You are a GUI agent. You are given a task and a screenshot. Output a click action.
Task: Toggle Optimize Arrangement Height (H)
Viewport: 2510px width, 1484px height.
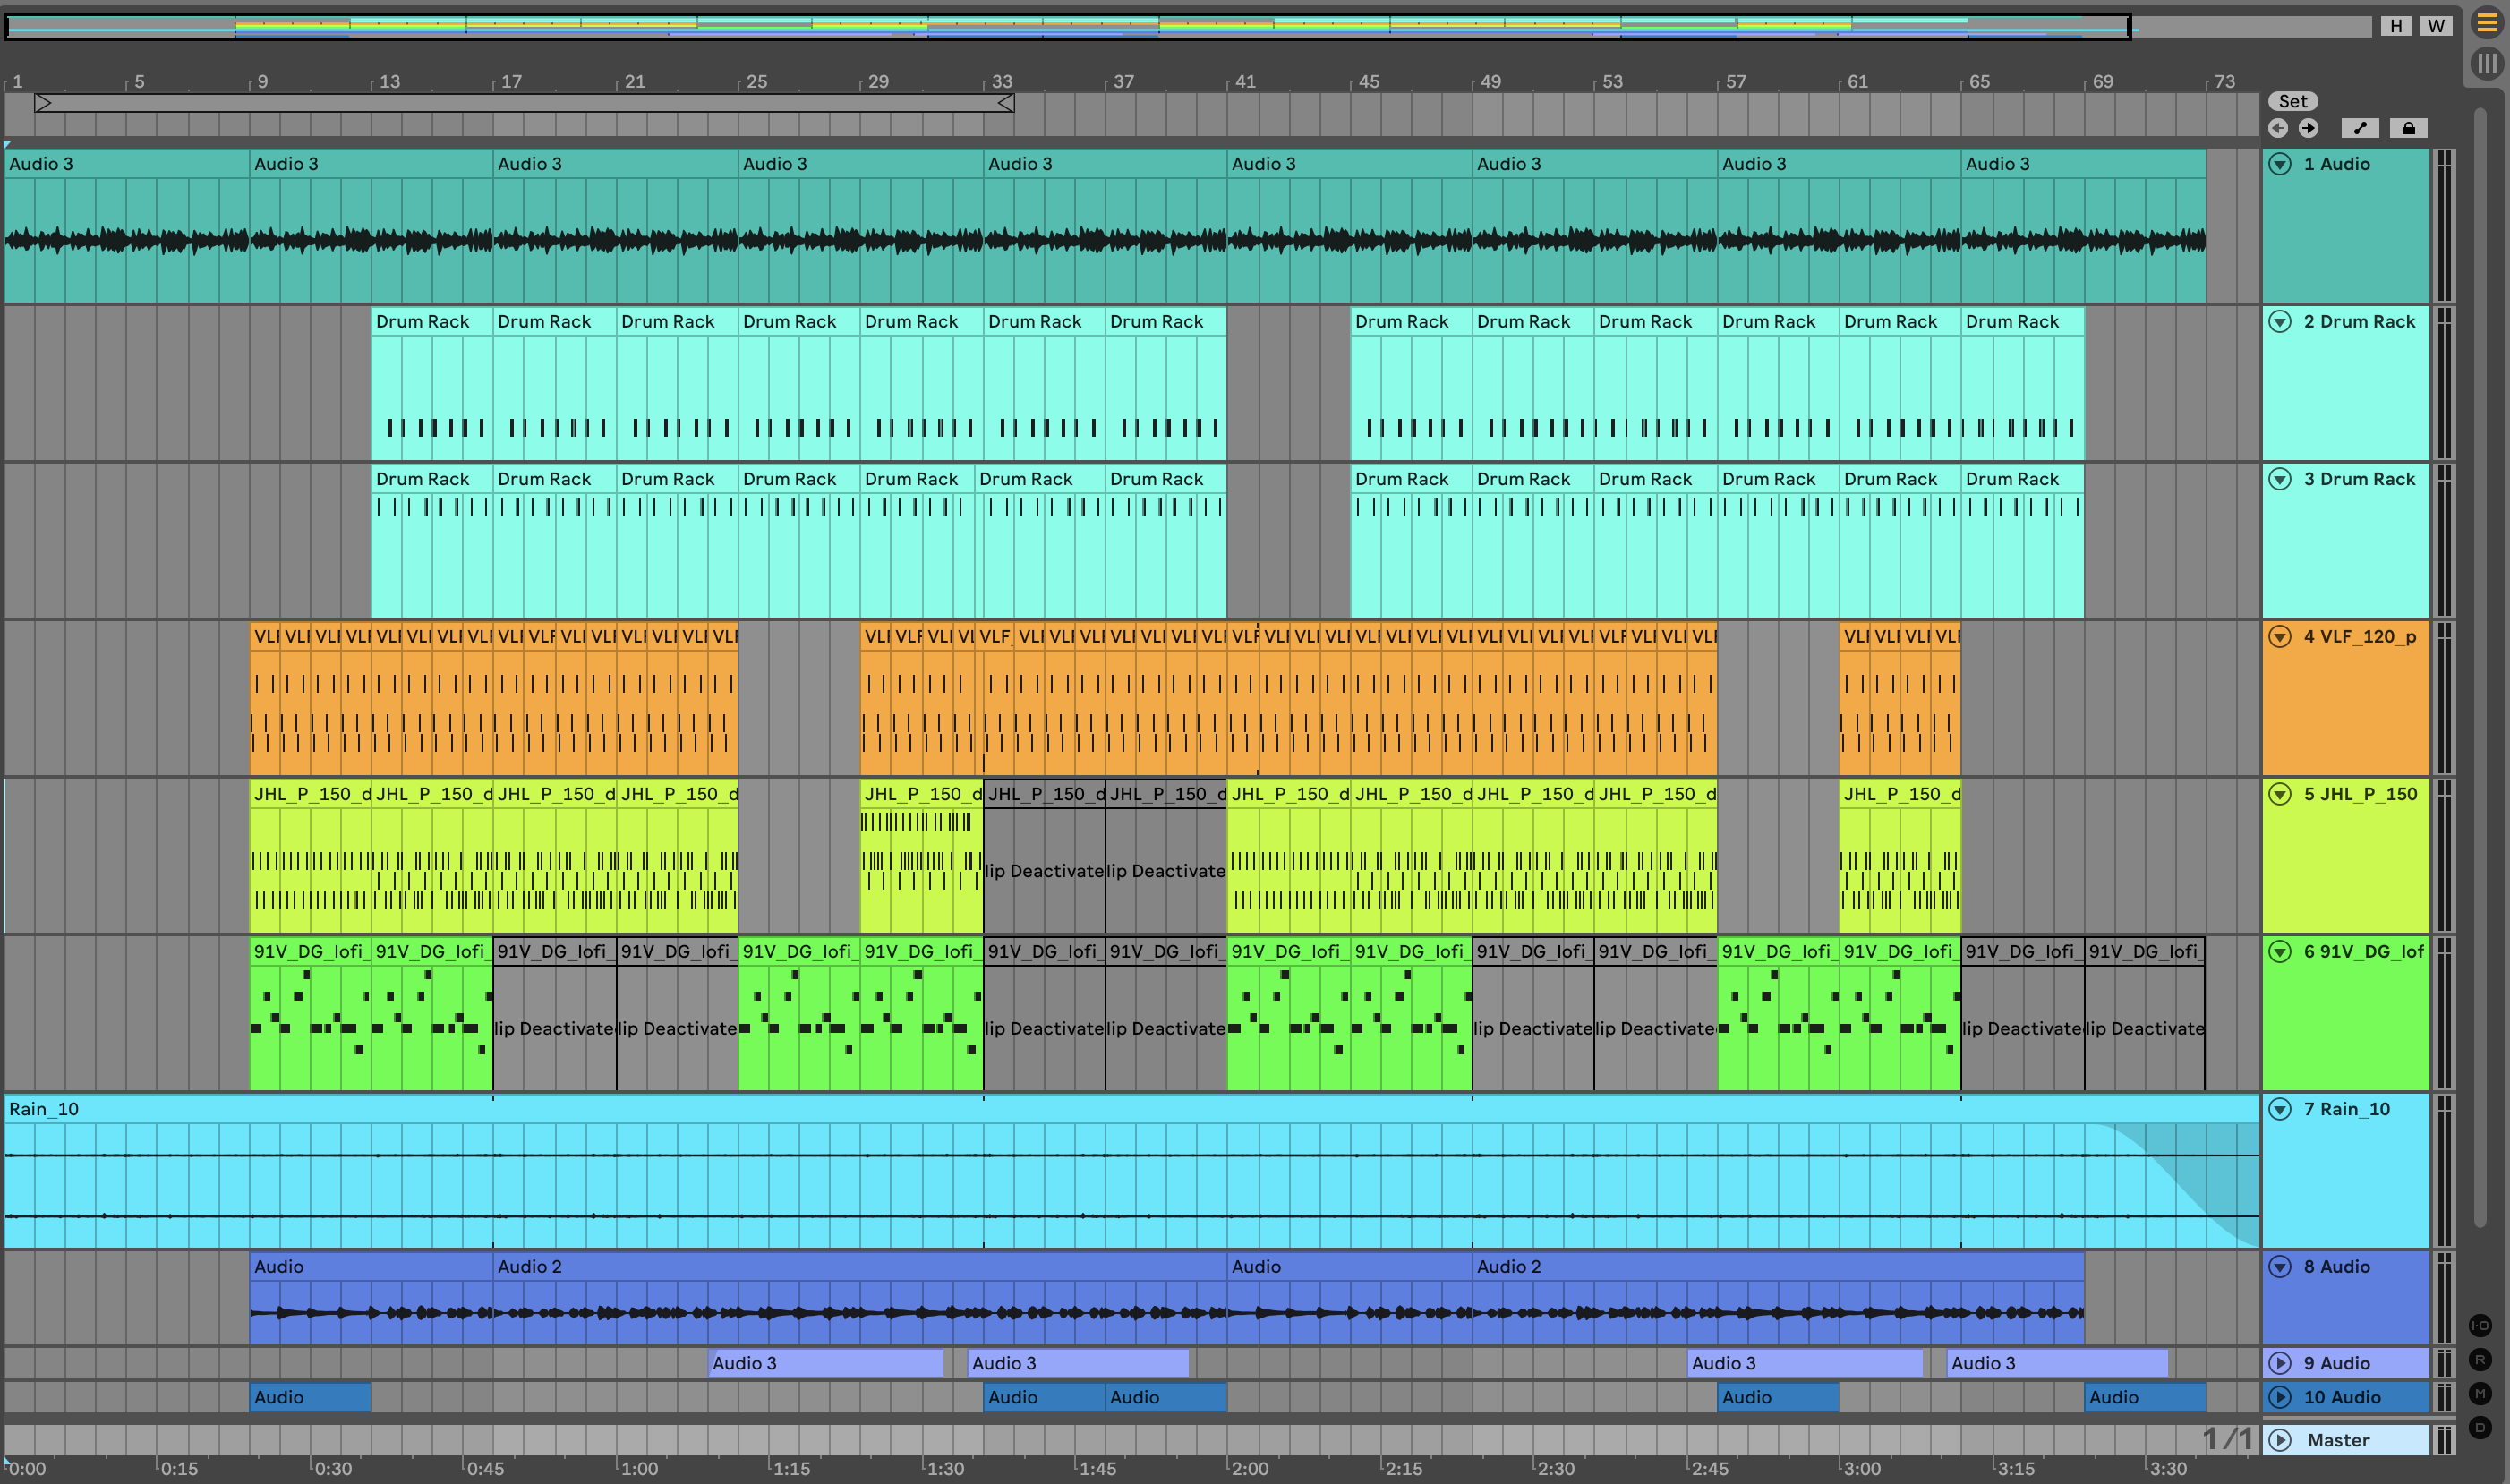(2396, 26)
